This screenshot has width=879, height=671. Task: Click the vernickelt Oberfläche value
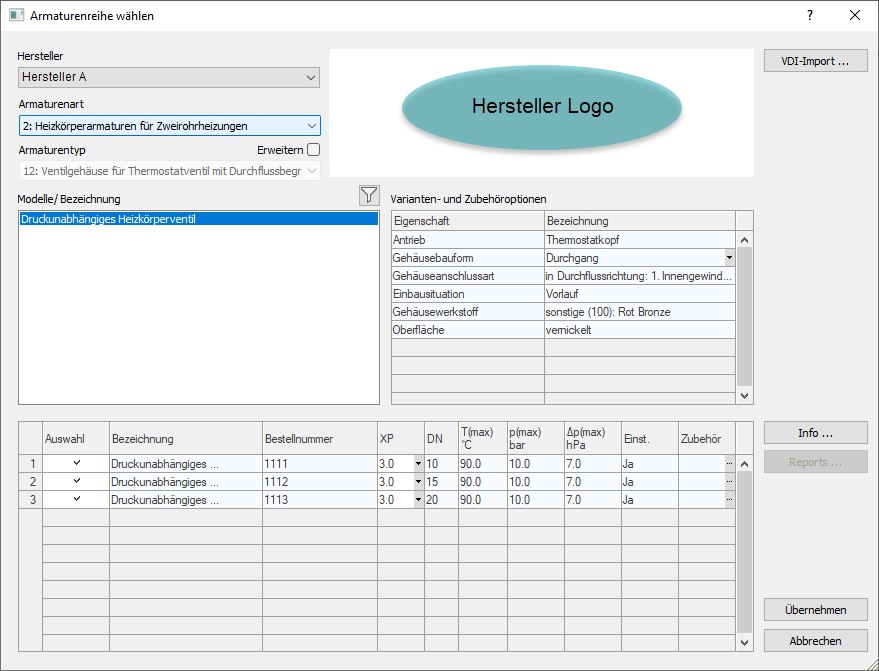coord(640,330)
